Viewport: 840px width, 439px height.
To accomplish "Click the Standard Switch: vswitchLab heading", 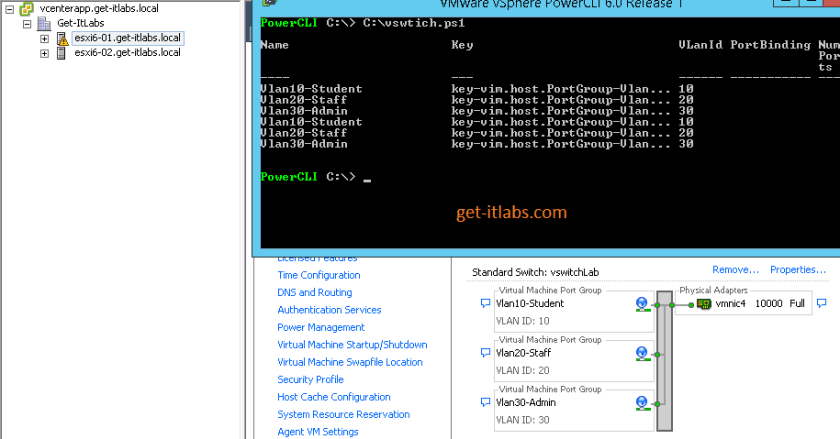I will pyautogui.click(x=535, y=272).
